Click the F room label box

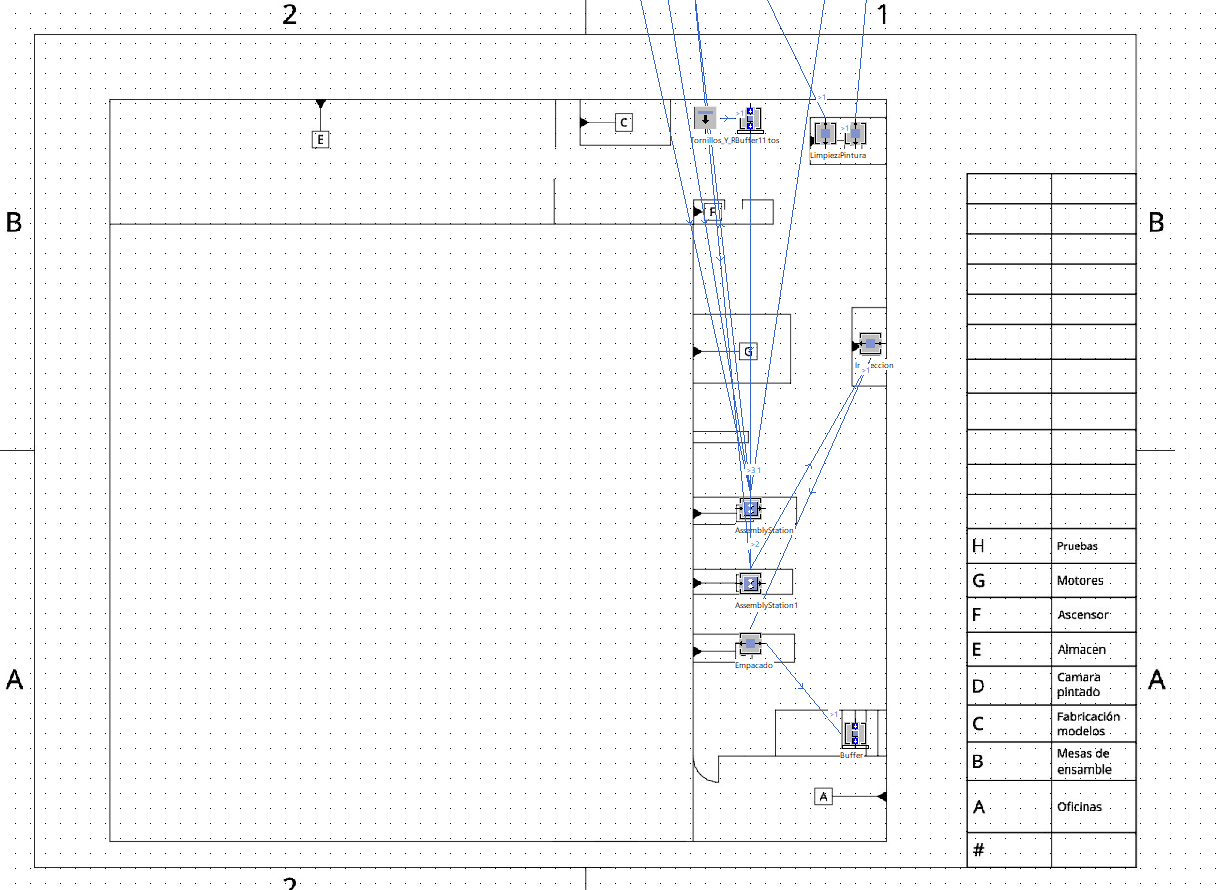[x=712, y=212]
